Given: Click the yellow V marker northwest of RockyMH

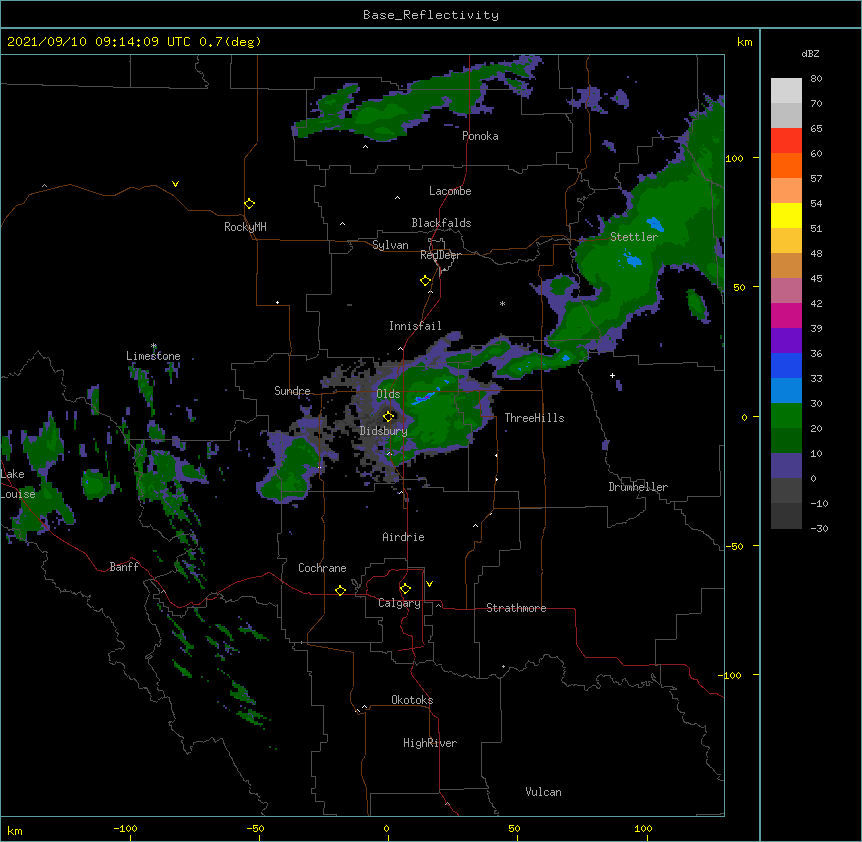Looking at the screenshot, I should tap(175, 184).
